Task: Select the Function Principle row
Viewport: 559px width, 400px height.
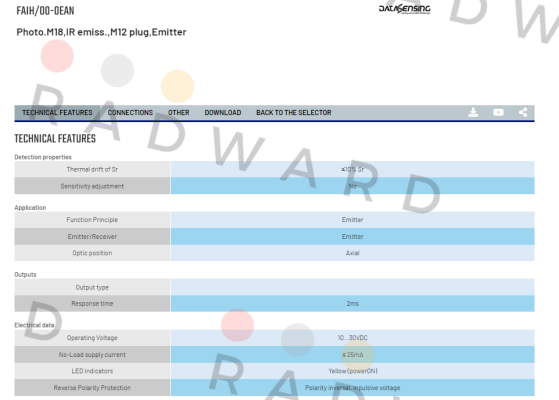Action: coord(275,220)
